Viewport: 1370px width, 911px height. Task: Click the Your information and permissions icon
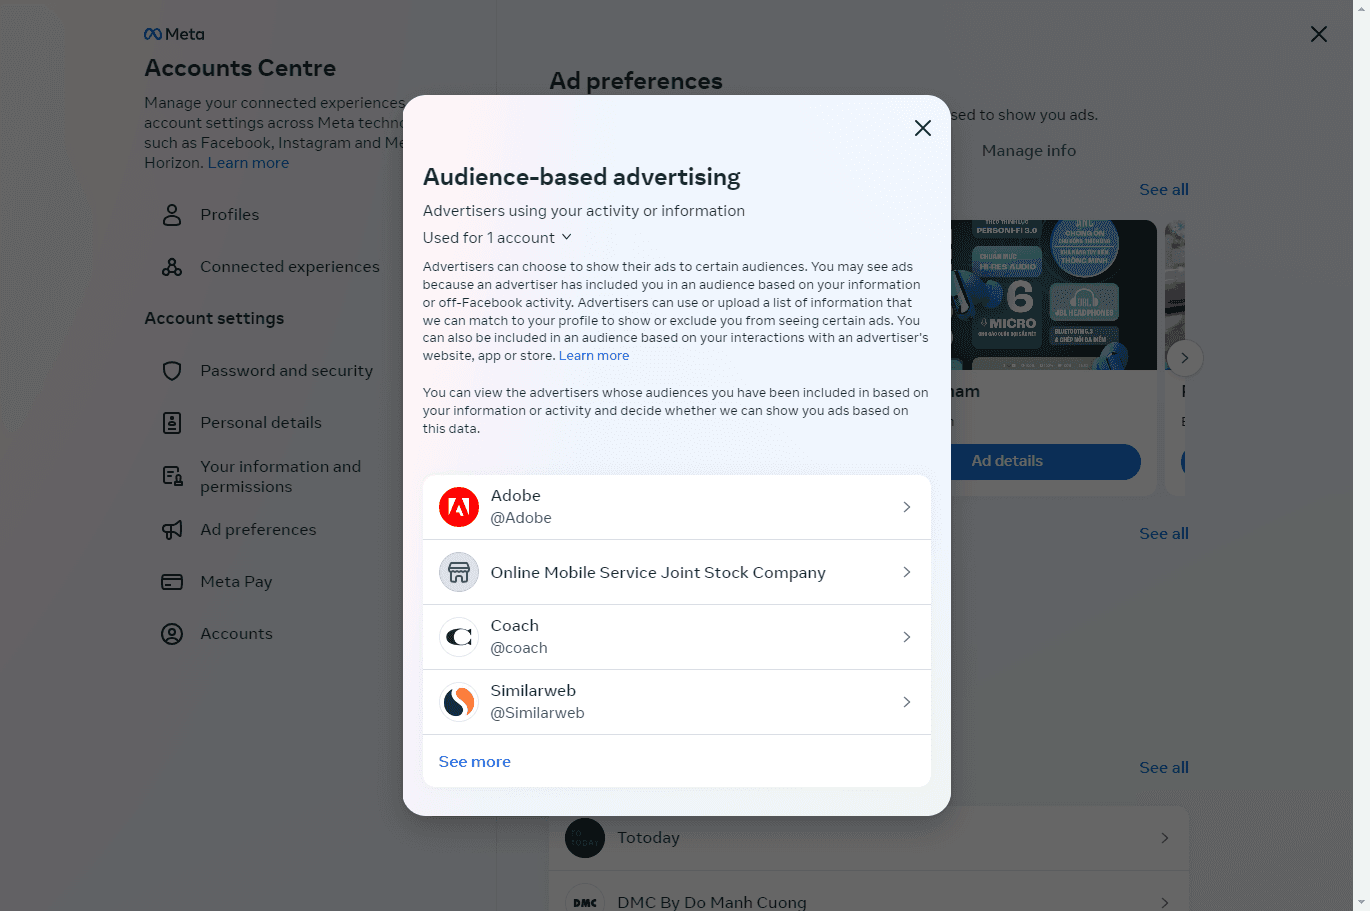172,476
